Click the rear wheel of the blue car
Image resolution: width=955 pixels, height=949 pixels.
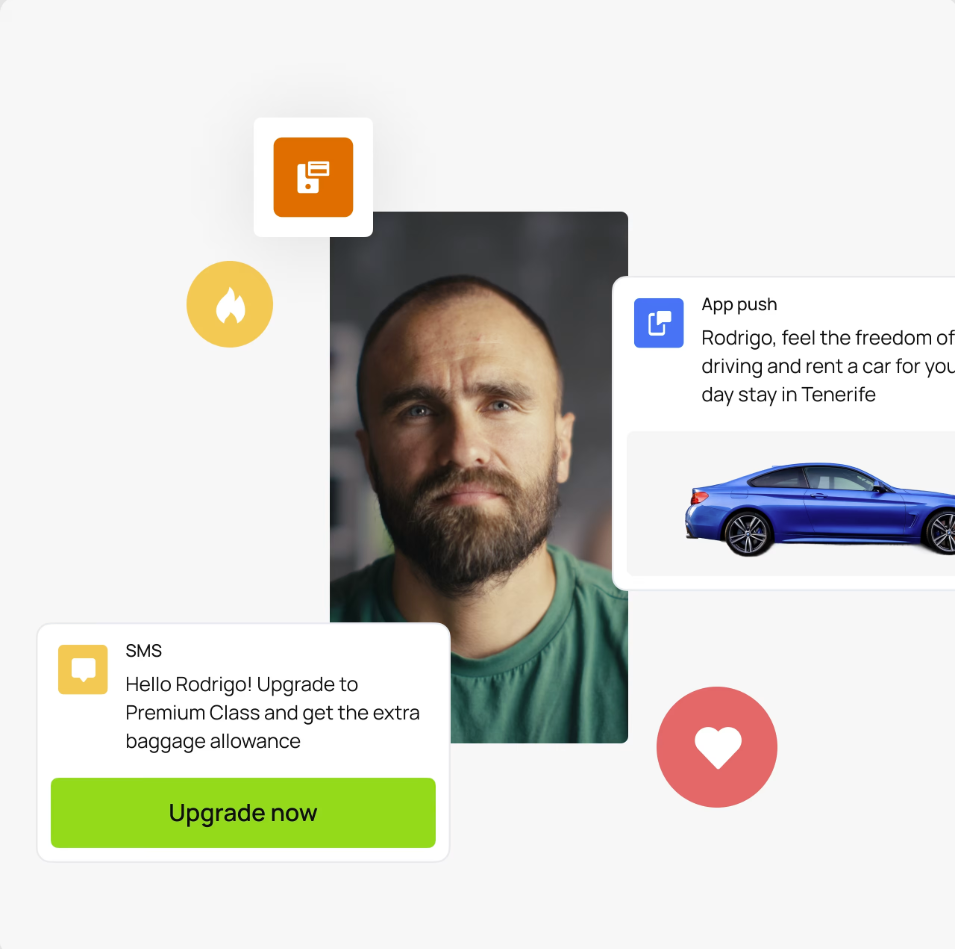pyautogui.click(x=748, y=534)
